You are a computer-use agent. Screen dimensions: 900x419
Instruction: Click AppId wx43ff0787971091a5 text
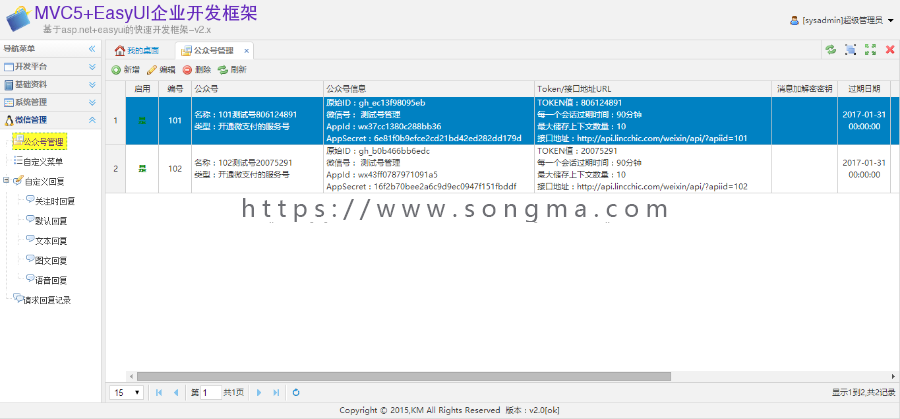tap(382, 174)
